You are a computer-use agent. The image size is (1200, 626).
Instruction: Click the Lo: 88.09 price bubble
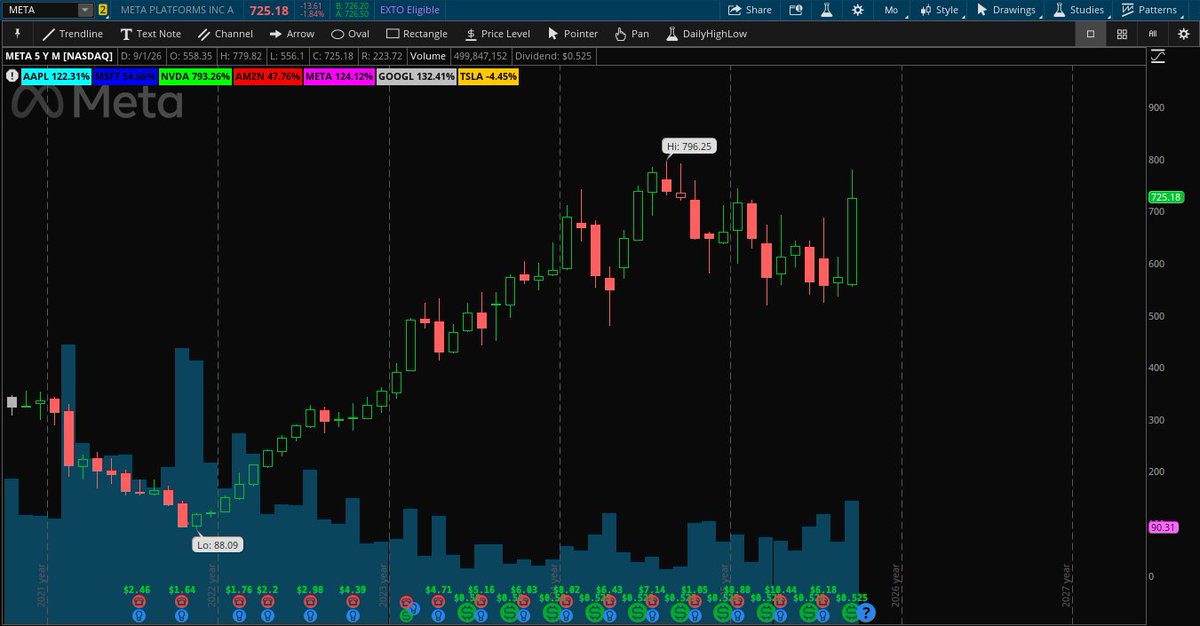point(217,545)
